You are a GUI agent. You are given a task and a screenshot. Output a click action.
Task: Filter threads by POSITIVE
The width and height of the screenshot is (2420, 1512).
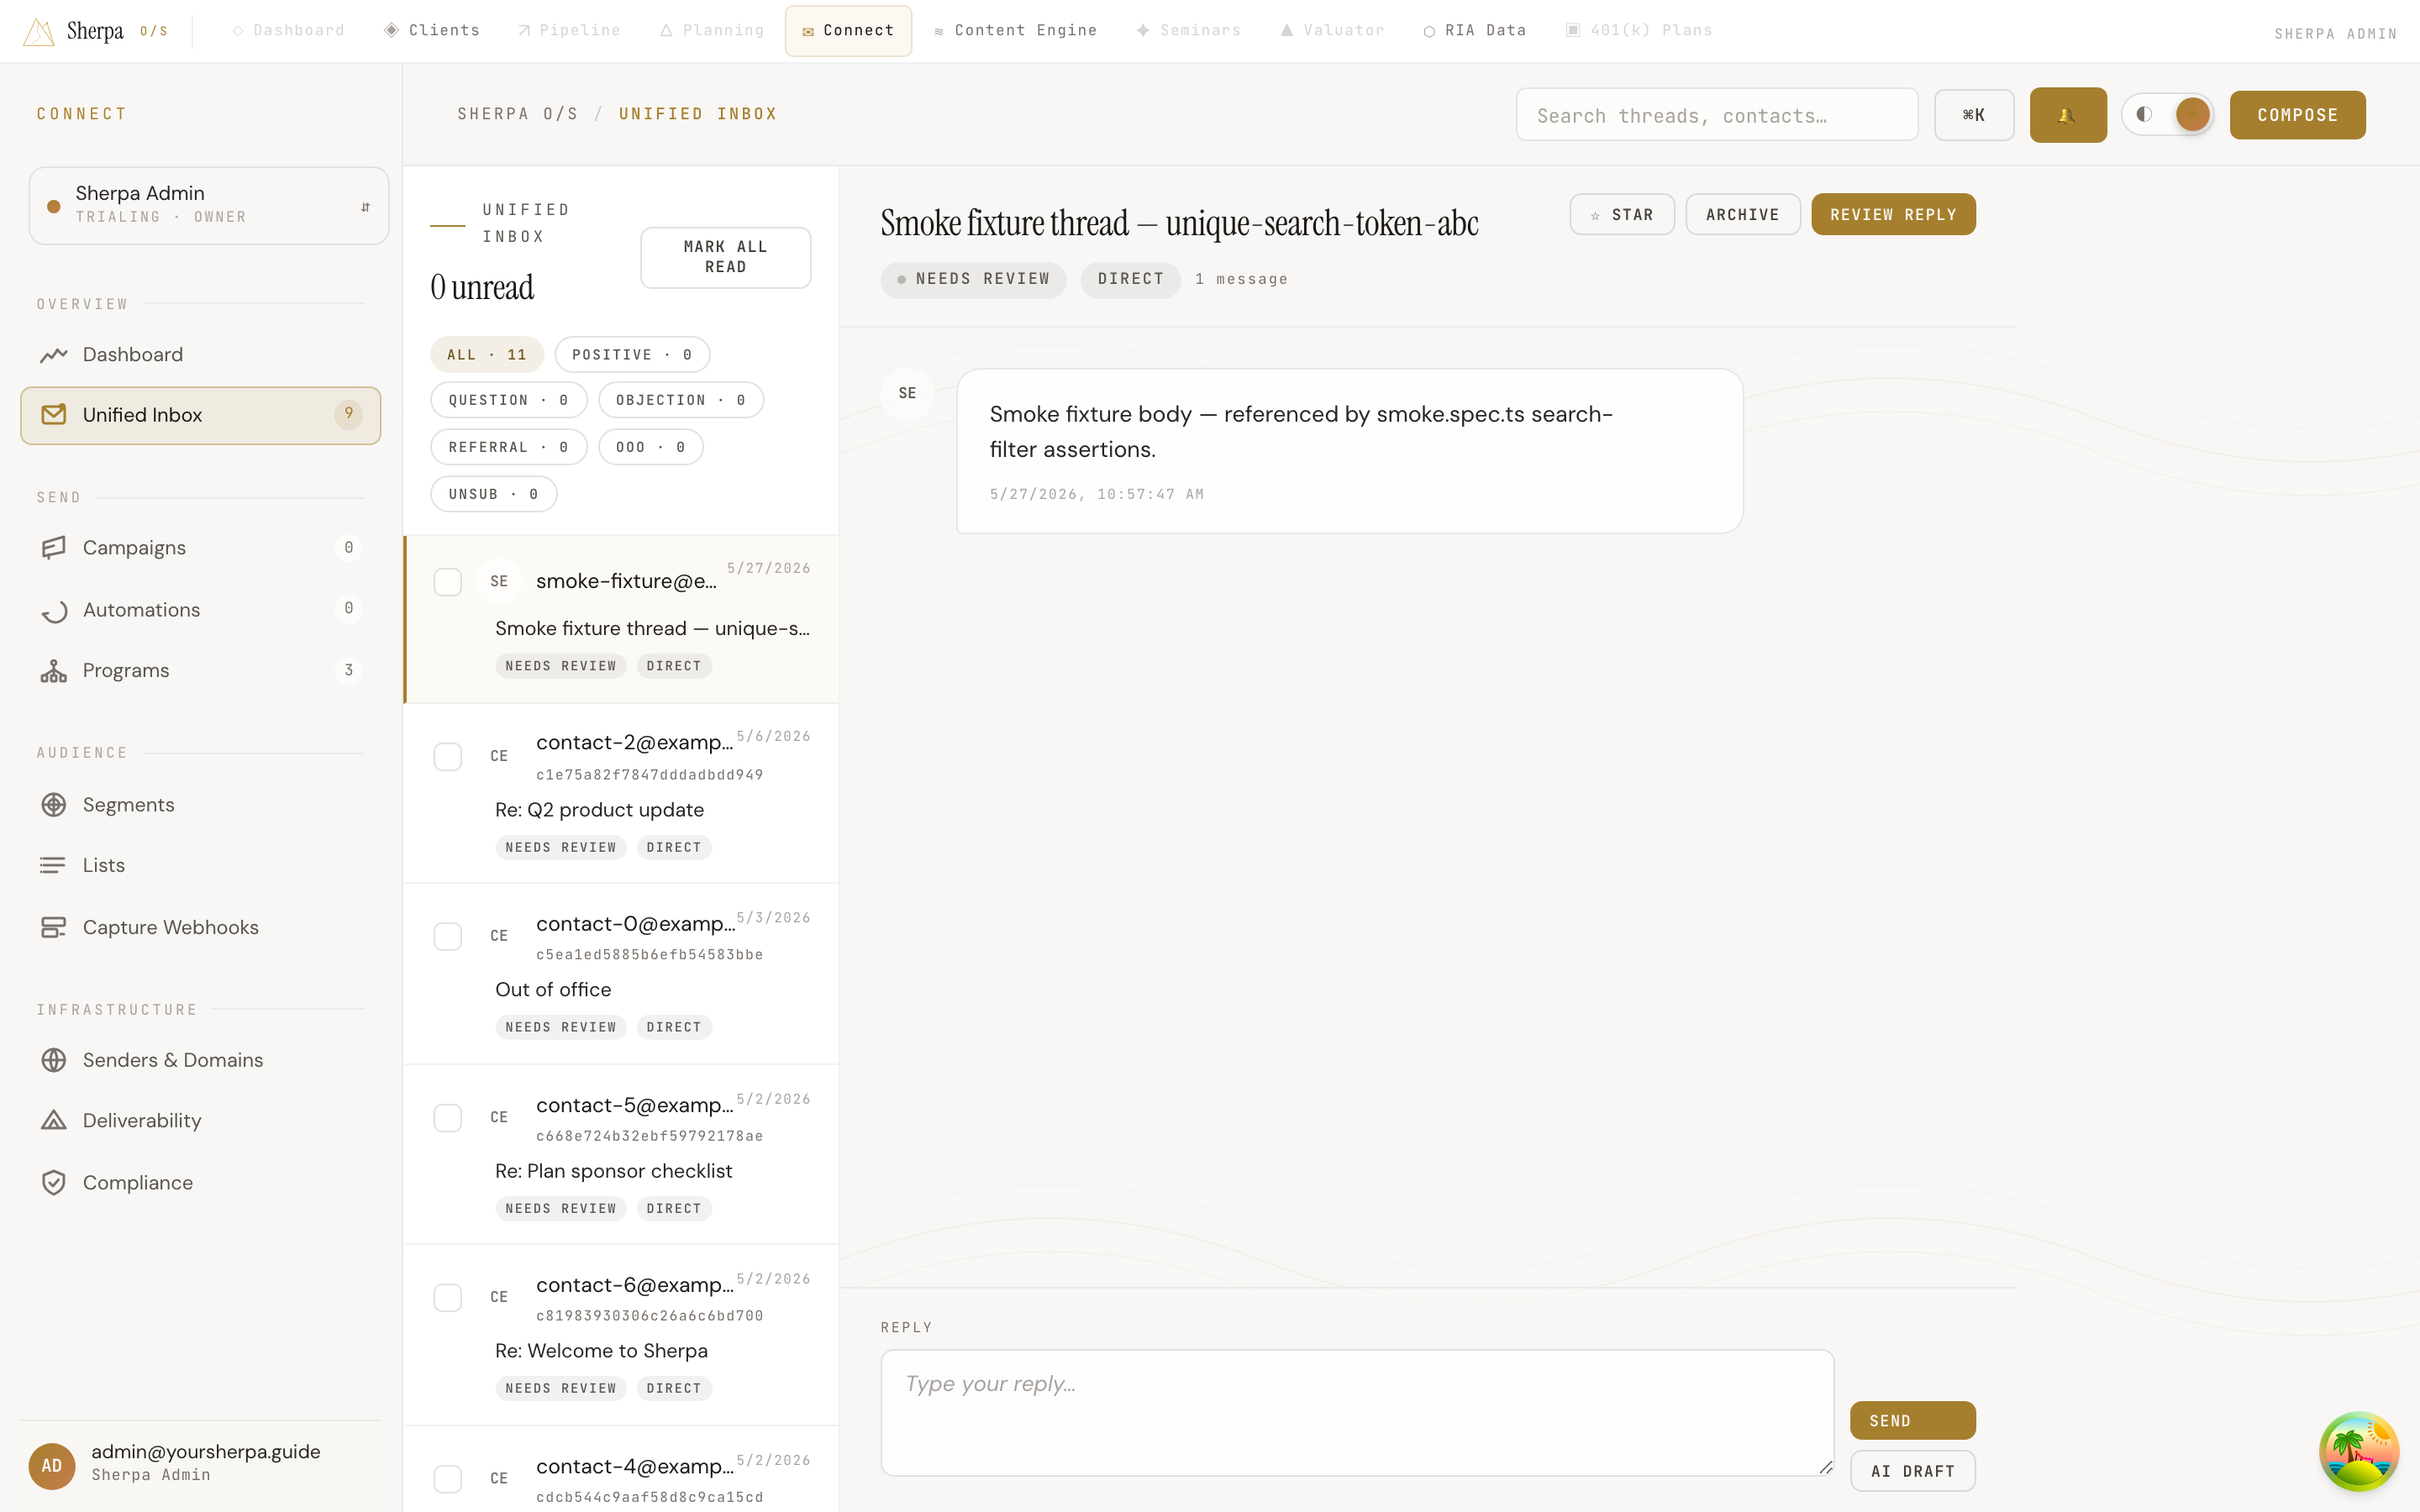tap(632, 355)
